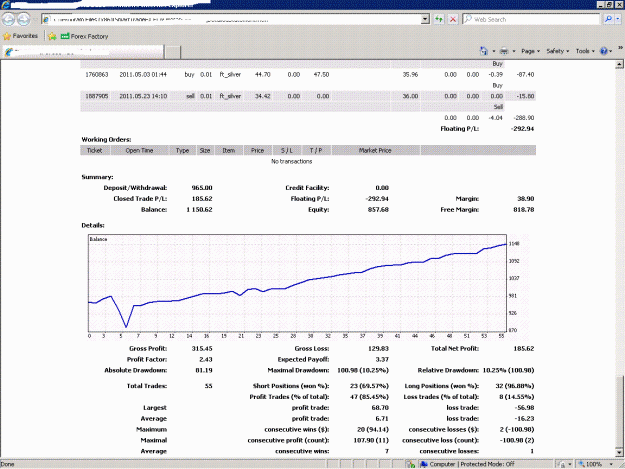Select ticket number 1887905
Screen dimensions: 625x469
(x=96, y=96)
